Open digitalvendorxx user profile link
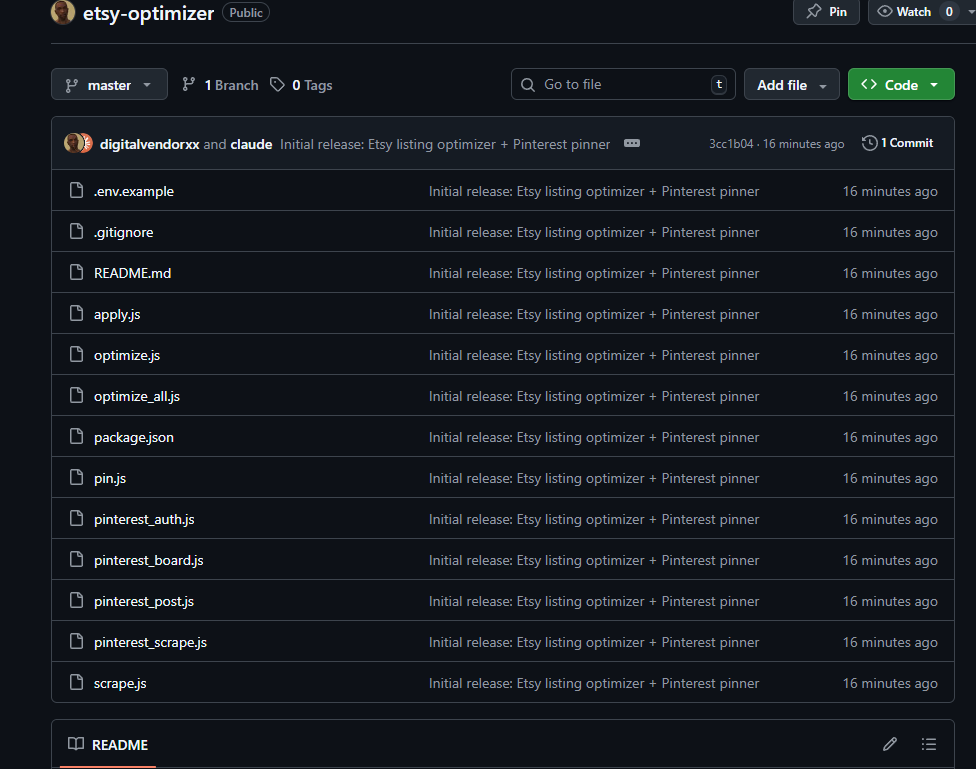 [149, 144]
